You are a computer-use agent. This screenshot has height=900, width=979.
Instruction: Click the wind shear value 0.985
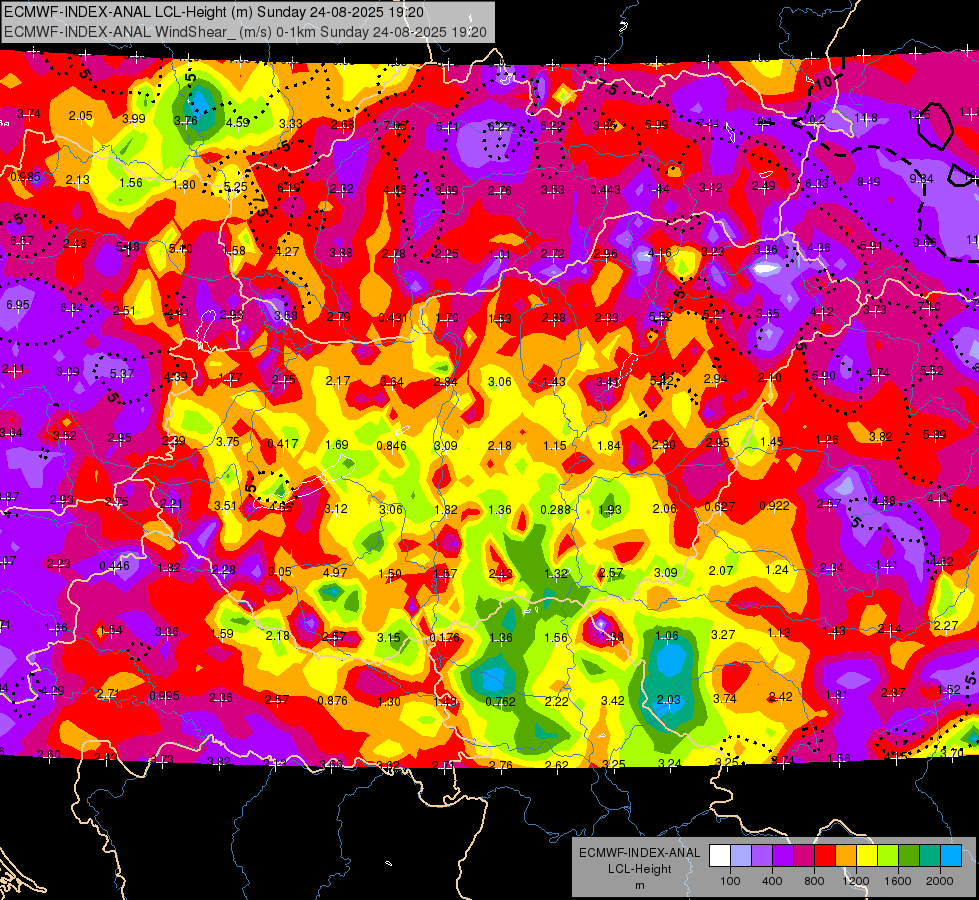coord(25,177)
